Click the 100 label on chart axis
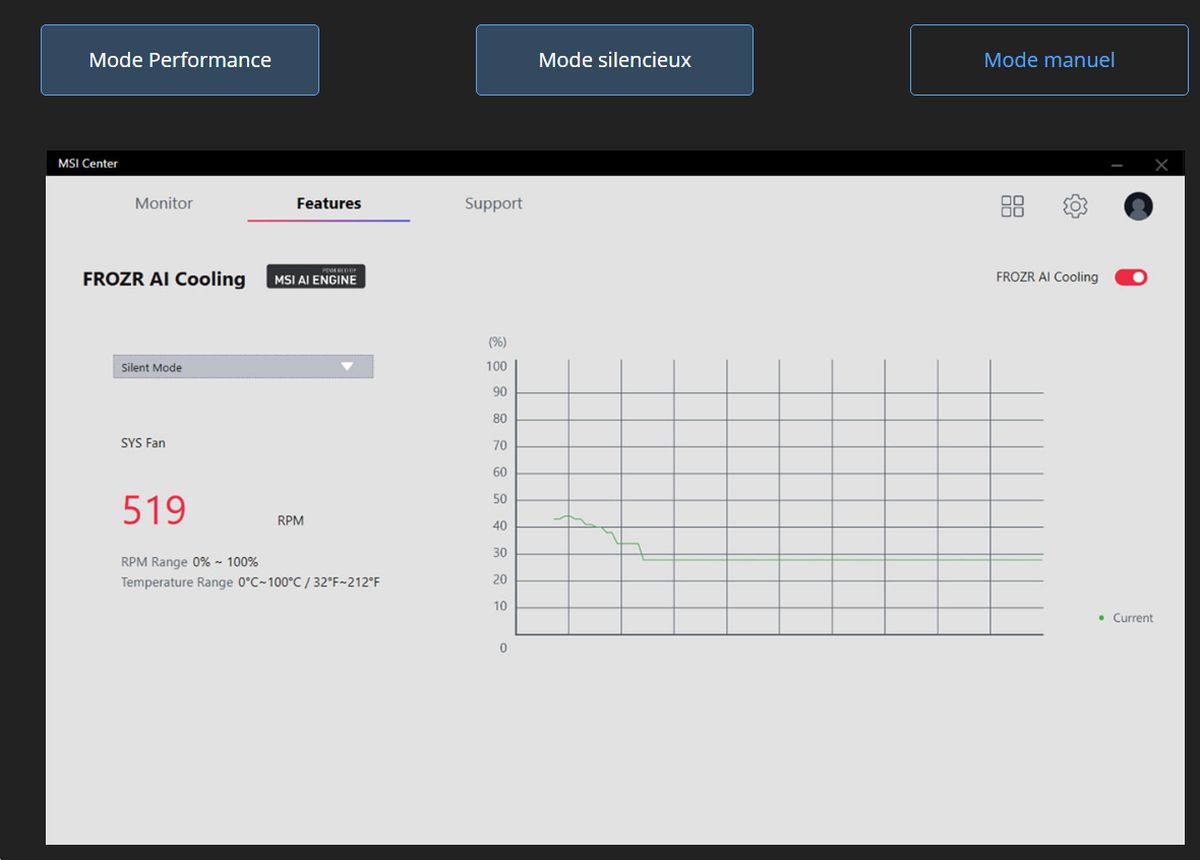This screenshot has width=1200, height=860. click(497, 366)
